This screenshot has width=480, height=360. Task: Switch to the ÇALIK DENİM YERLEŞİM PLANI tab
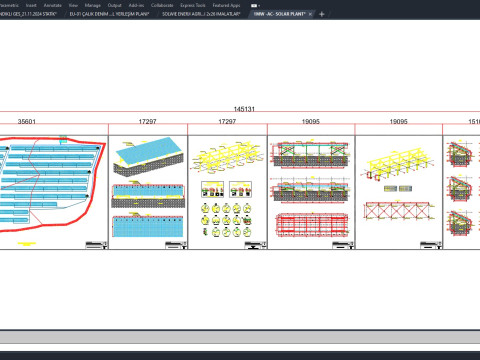(x=109, y=14)
